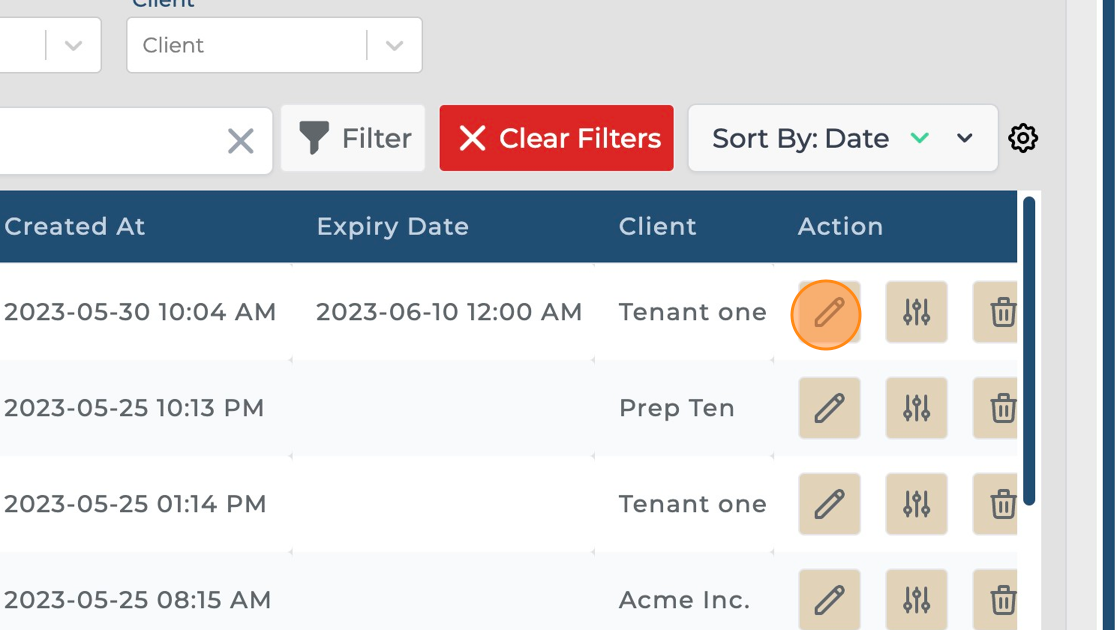Image resolution: width=1120 pixels, height=630 pixels.
Task: Edit the Tenant one row dated 2023-05-25 01:14 PM
Action: [x=828, y=504]
